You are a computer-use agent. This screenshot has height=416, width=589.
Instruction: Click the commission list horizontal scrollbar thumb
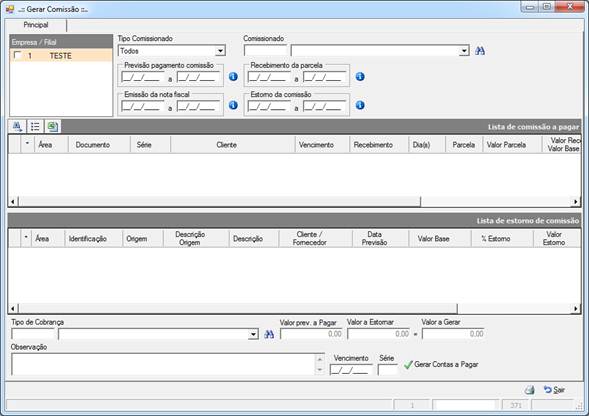pyautogui.click(x=219, y=202)
